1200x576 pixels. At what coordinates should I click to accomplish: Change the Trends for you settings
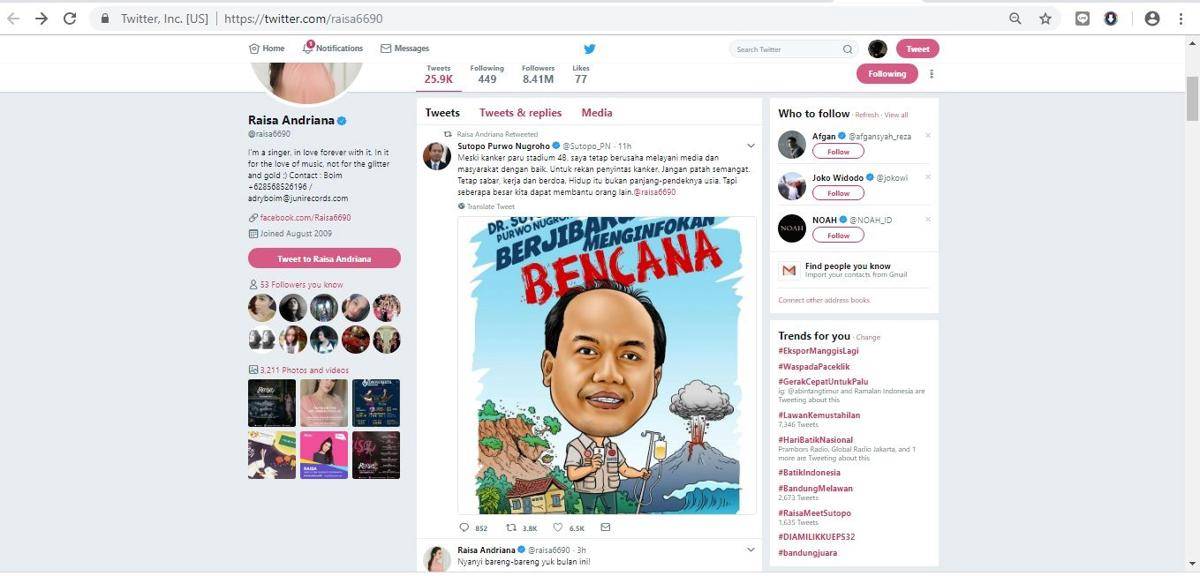[x=868, y=337]
